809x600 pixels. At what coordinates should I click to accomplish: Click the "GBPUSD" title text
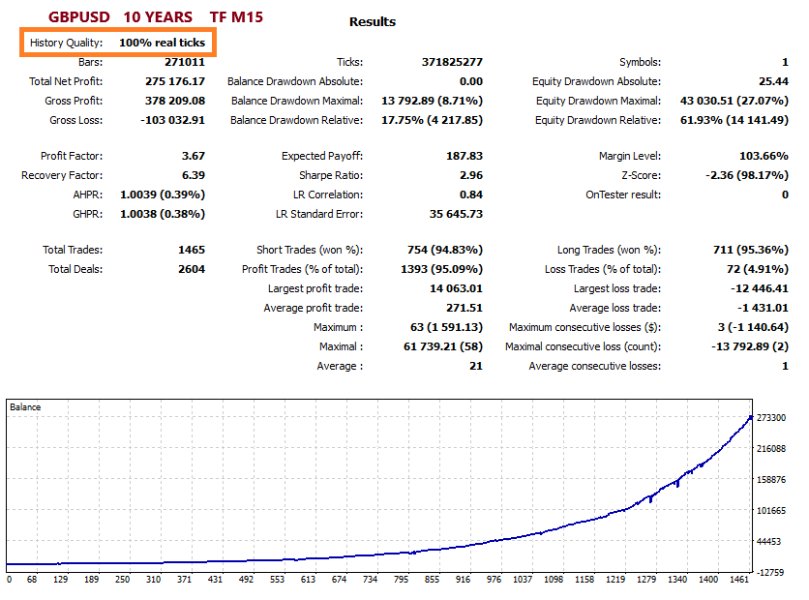(x=79, y=17)
